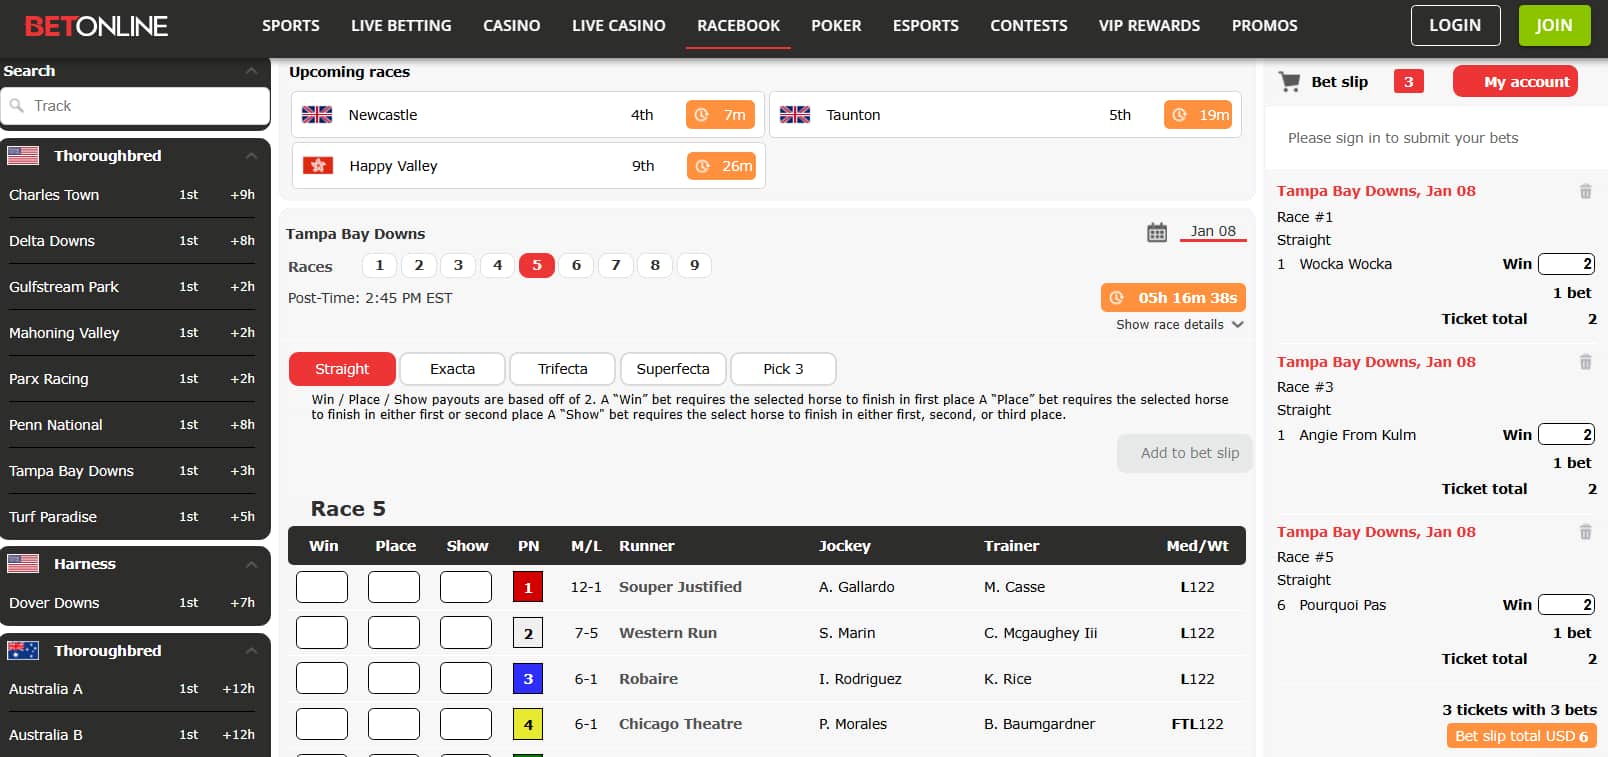The width and height of the screenshot is (1608, 757).
Task: Check the Win box for Western Run
Action: pos(322,633)
